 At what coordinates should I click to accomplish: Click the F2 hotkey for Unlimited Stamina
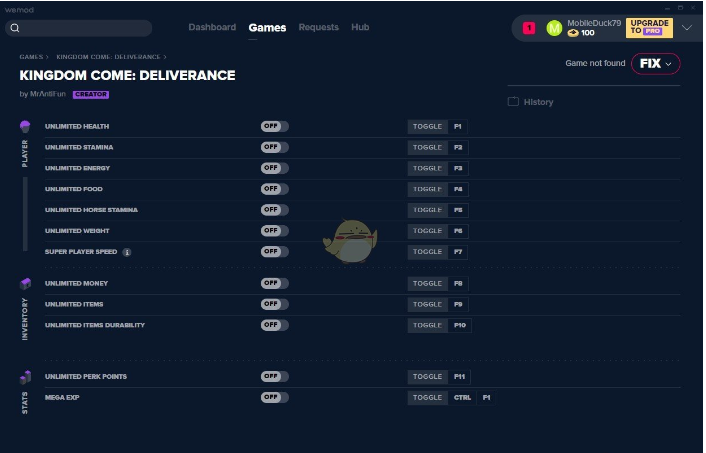[458, 148]
